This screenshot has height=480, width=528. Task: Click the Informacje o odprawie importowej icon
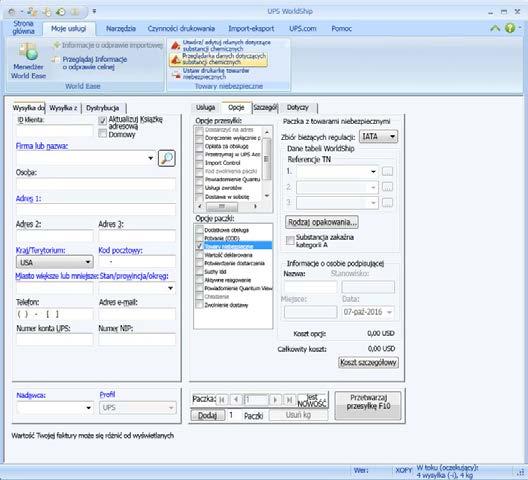click(x=57, y=45)
